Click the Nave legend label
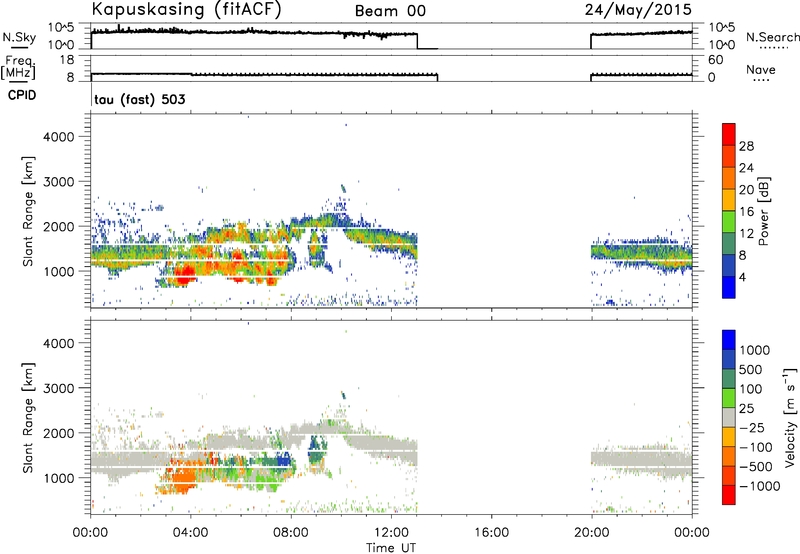800x554 pixels. point(761,70)
